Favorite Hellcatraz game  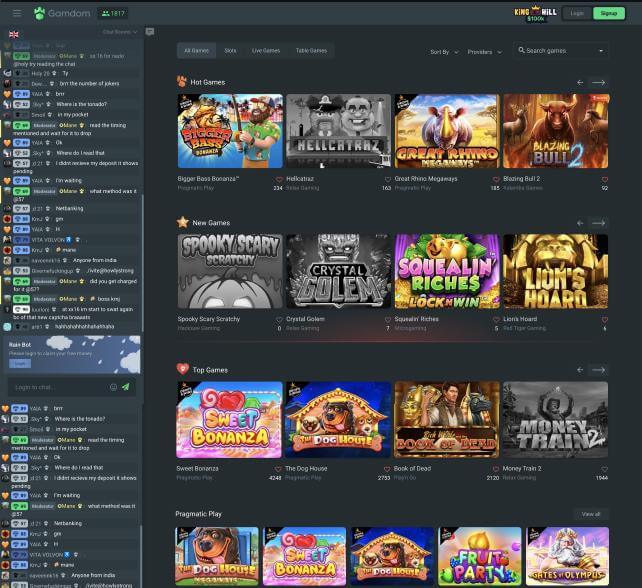click(x=388, y=179)
